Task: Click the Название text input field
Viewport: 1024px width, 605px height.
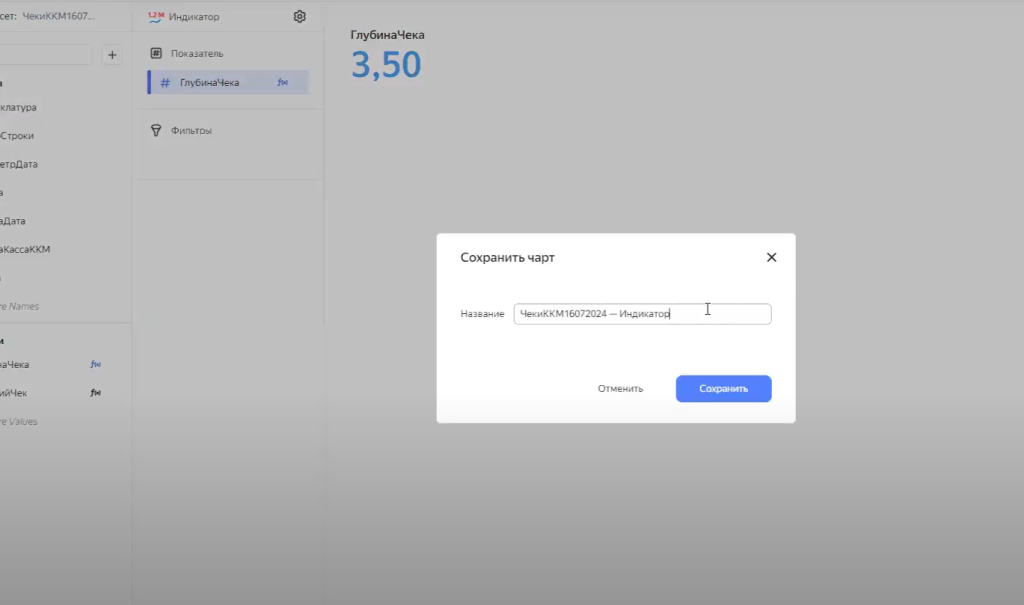Action: (641, 314)
